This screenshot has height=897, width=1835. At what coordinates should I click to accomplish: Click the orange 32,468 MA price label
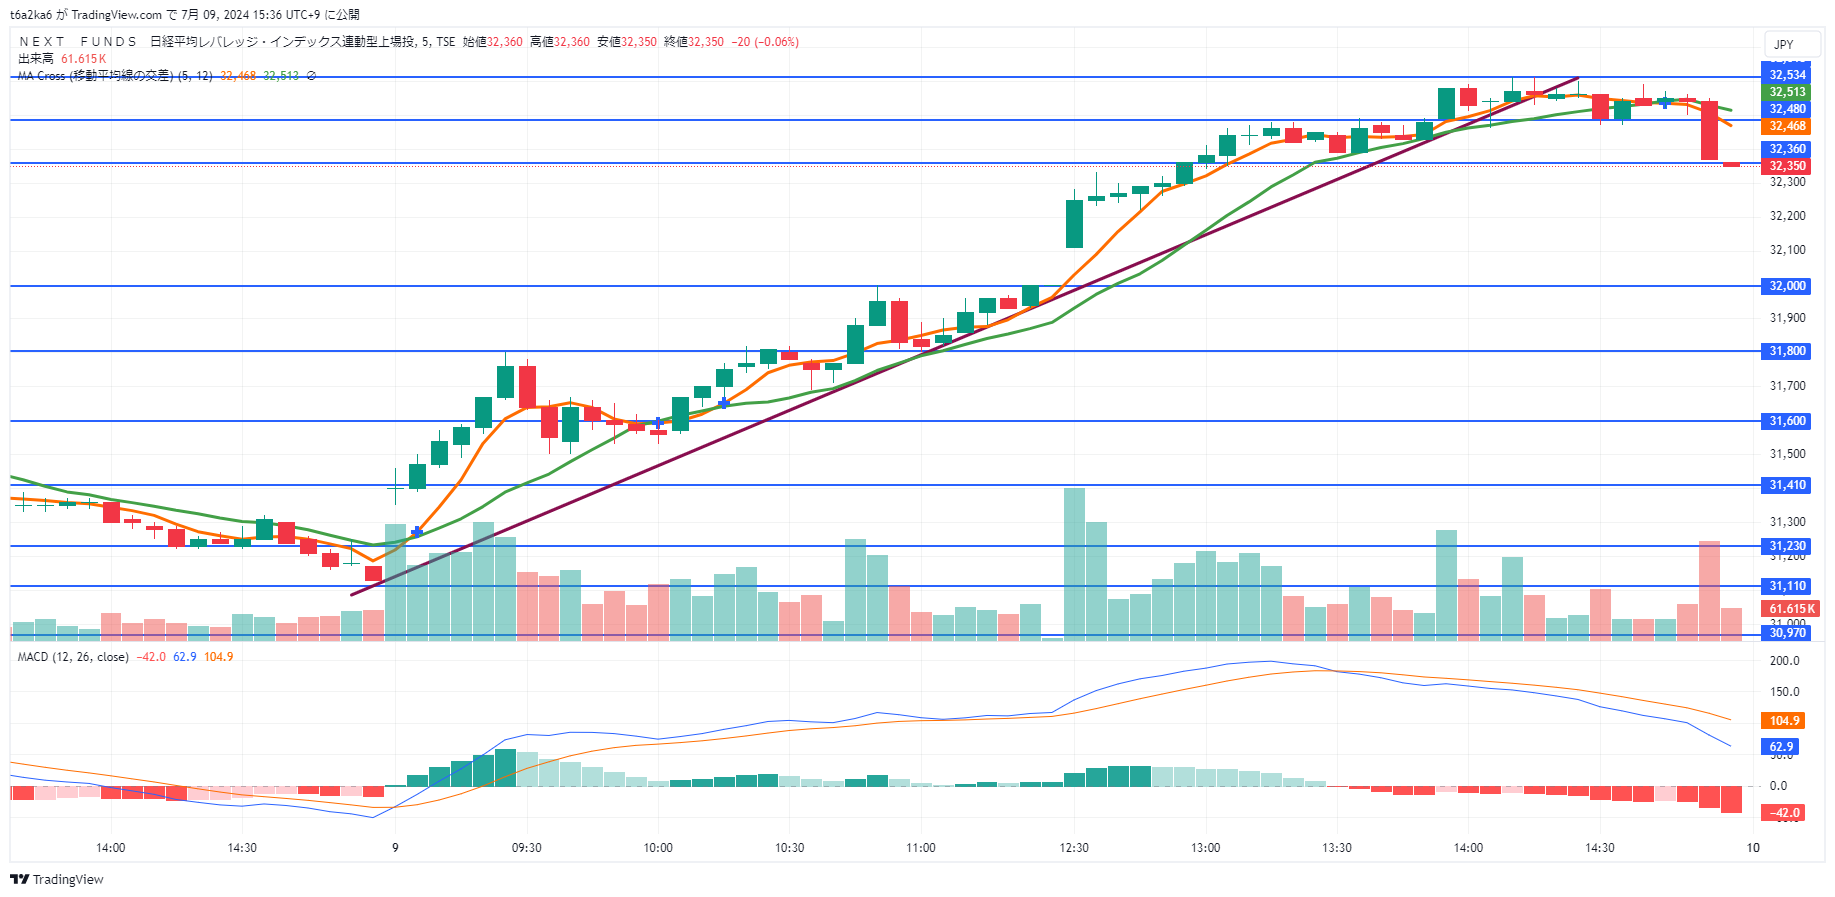[x=1787, y=126]
